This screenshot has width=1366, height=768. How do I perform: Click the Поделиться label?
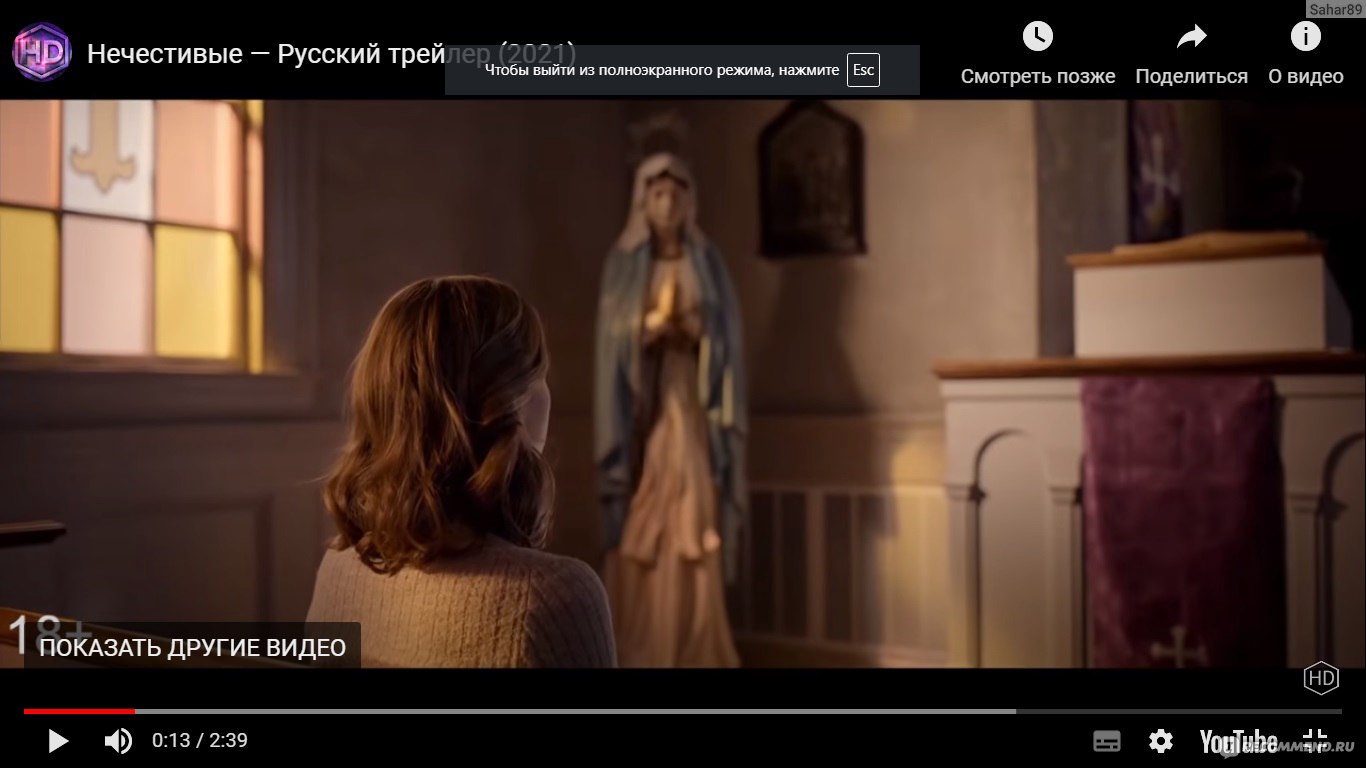pyautogui.click(x=1191, y=77)
